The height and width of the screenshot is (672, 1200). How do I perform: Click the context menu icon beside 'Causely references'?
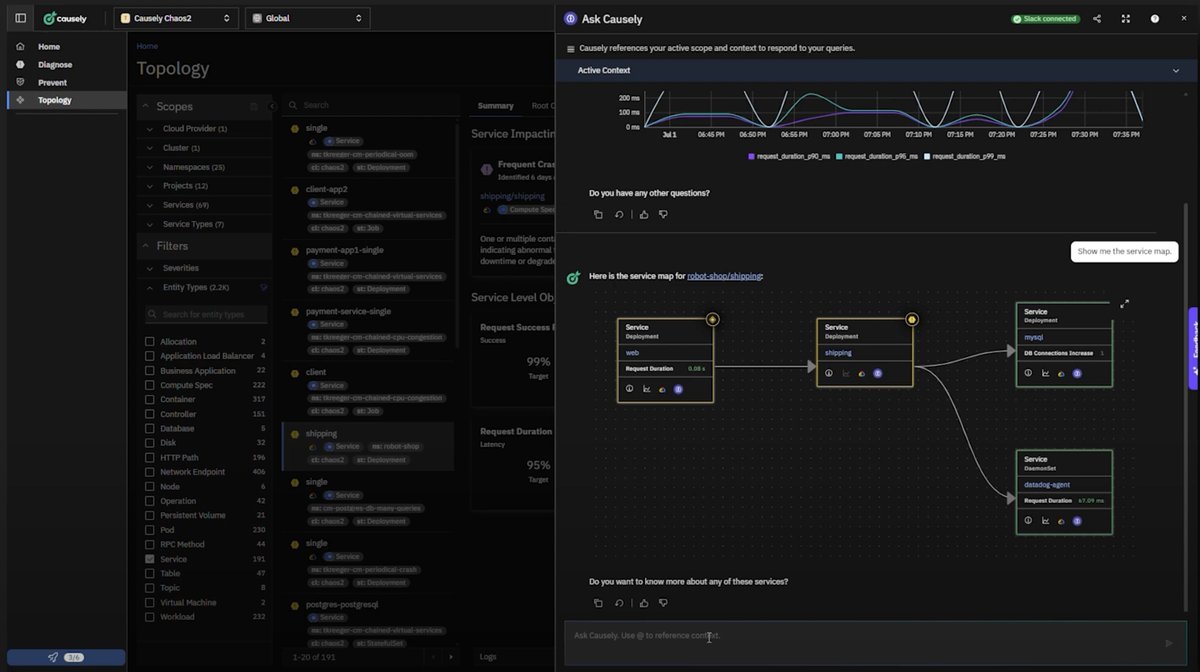(x=571, y=48)
